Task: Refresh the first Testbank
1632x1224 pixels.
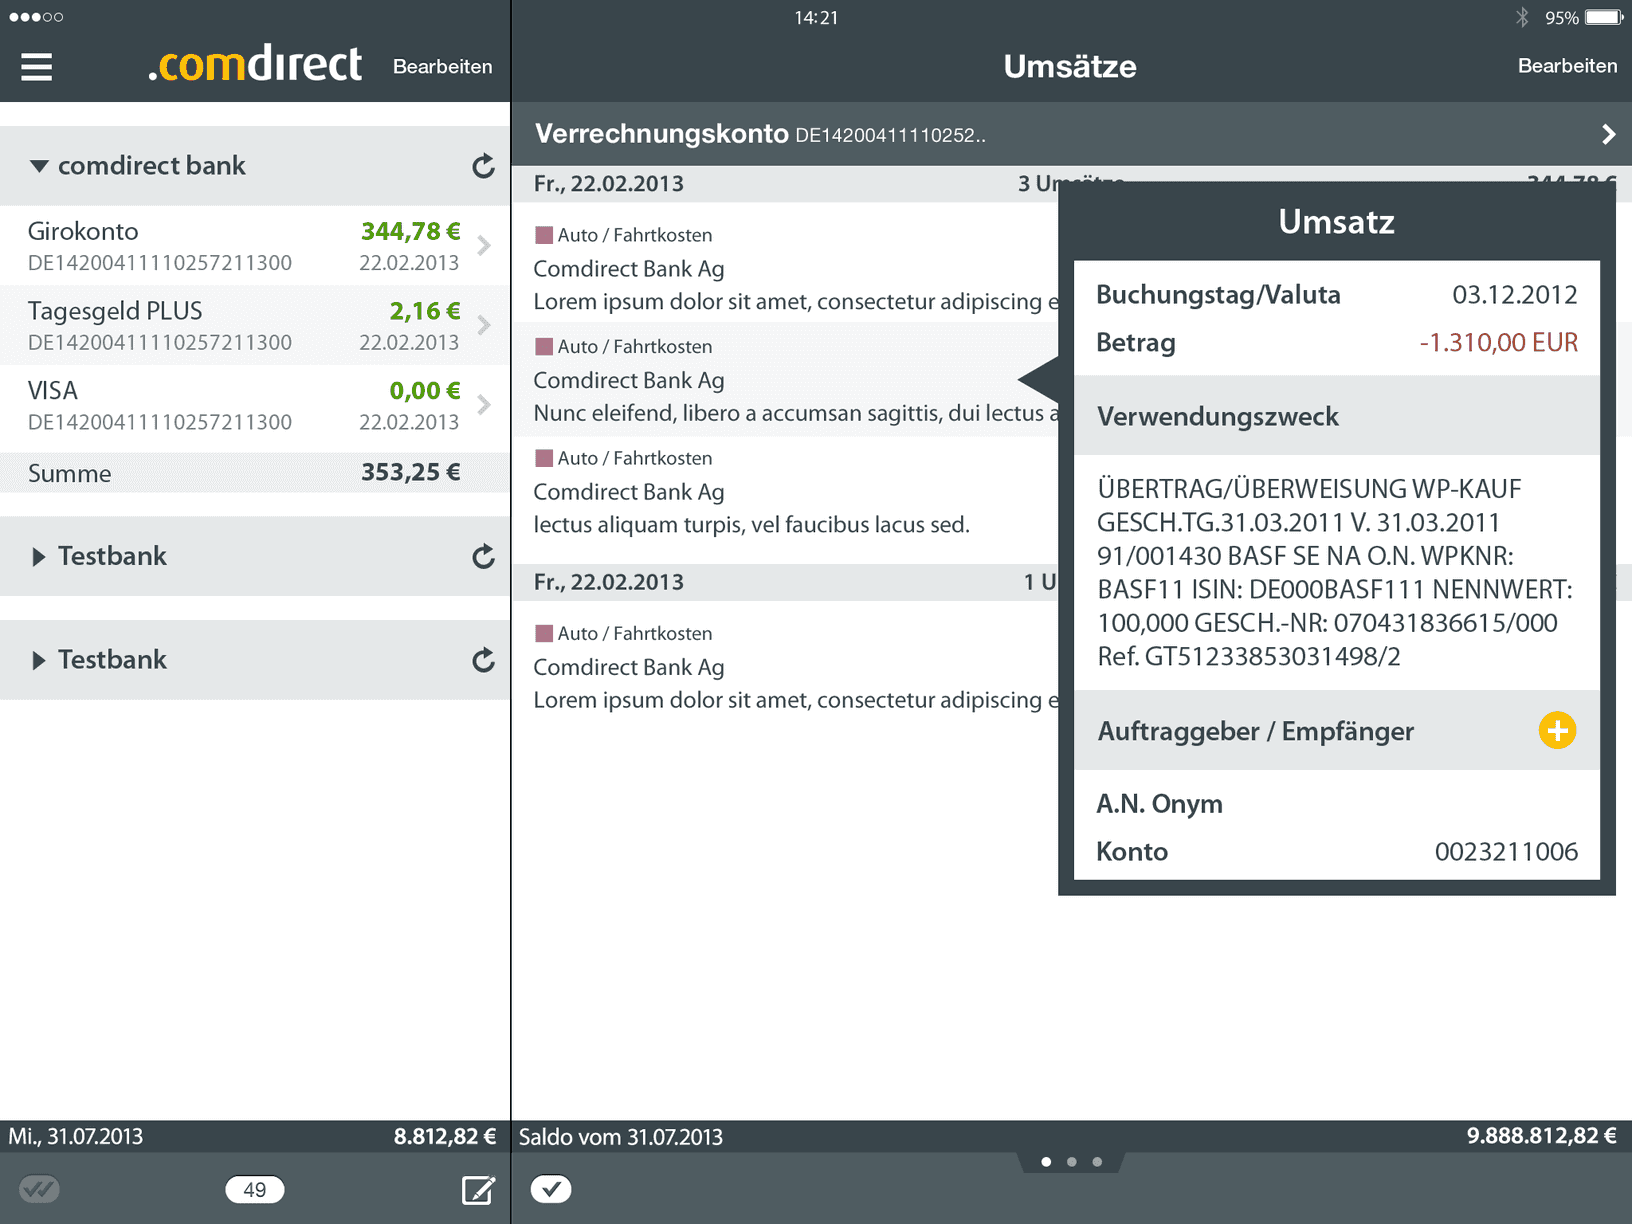Action: coord(483,557)
